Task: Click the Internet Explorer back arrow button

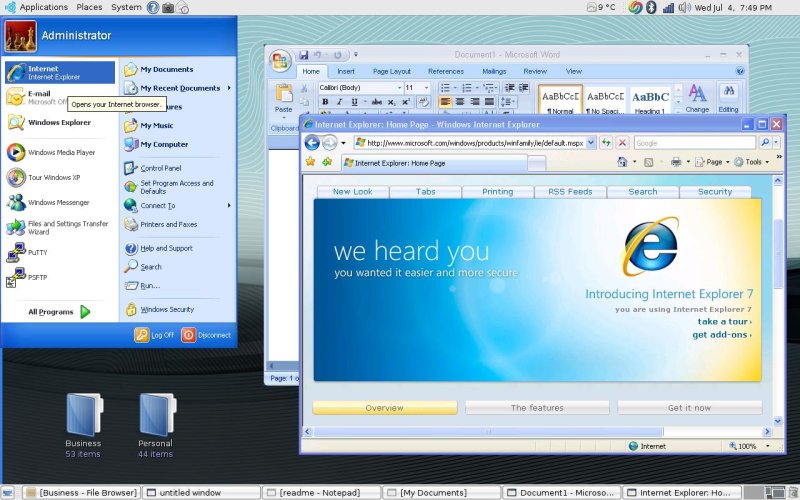Action: pyautogui.click(x=313, y=143)
